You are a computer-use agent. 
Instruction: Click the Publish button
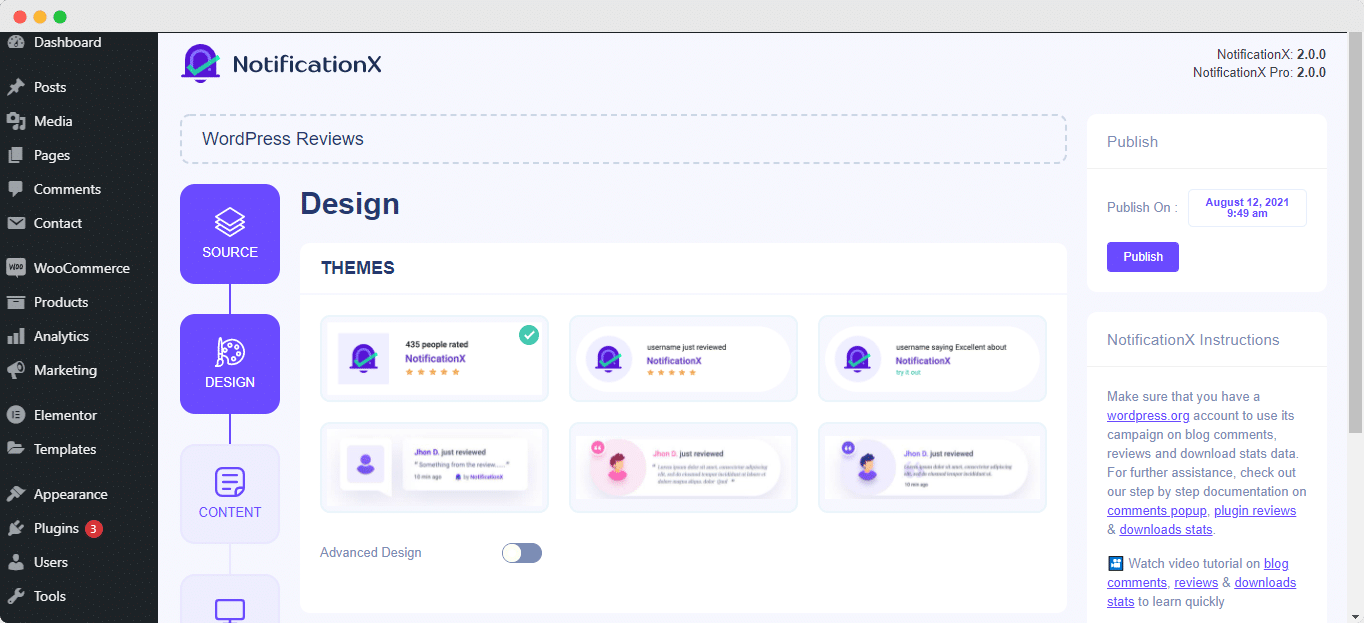coord(1143,257)
